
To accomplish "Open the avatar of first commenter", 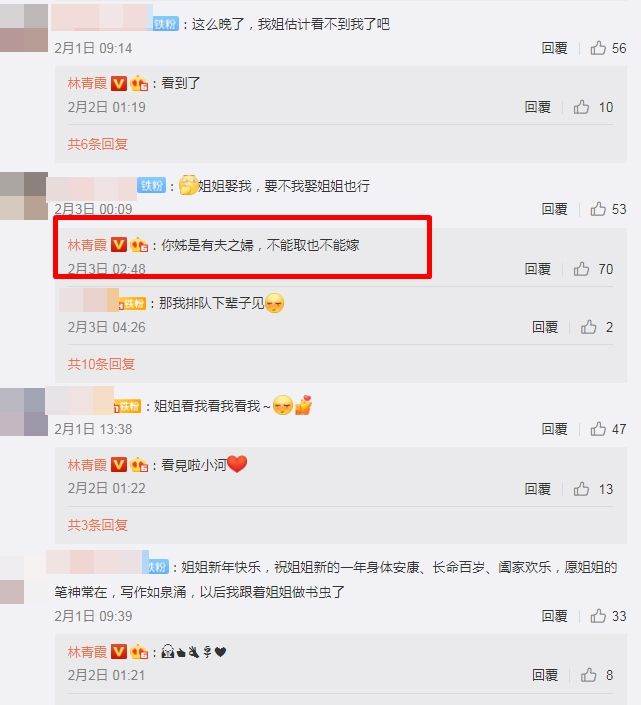I will [x=24, y=28].
